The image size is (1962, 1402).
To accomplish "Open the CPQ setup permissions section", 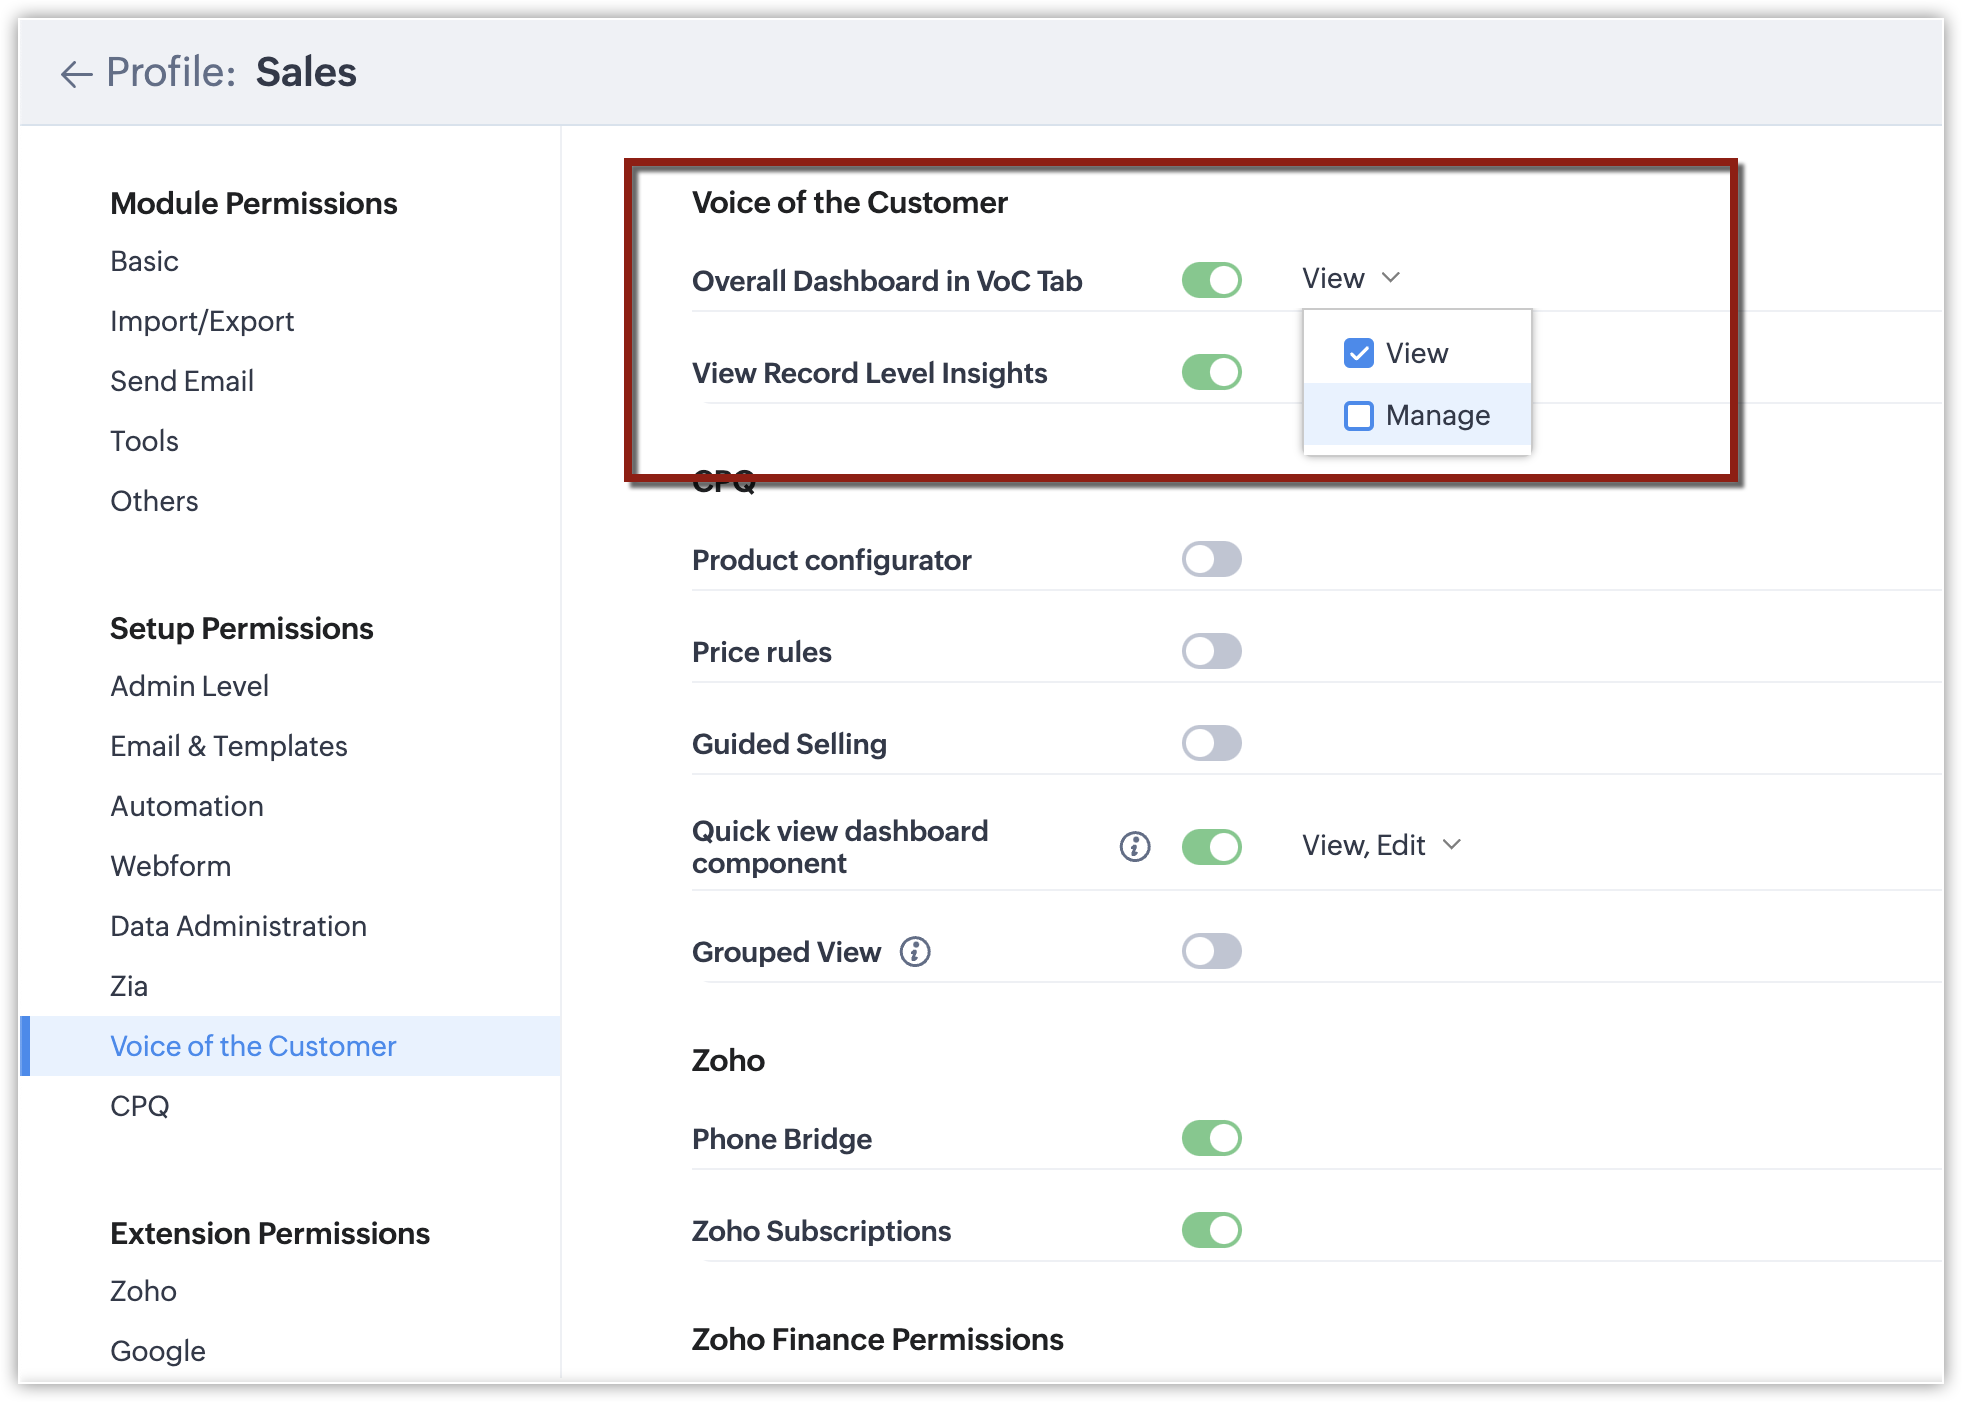I will (140, 1106).
